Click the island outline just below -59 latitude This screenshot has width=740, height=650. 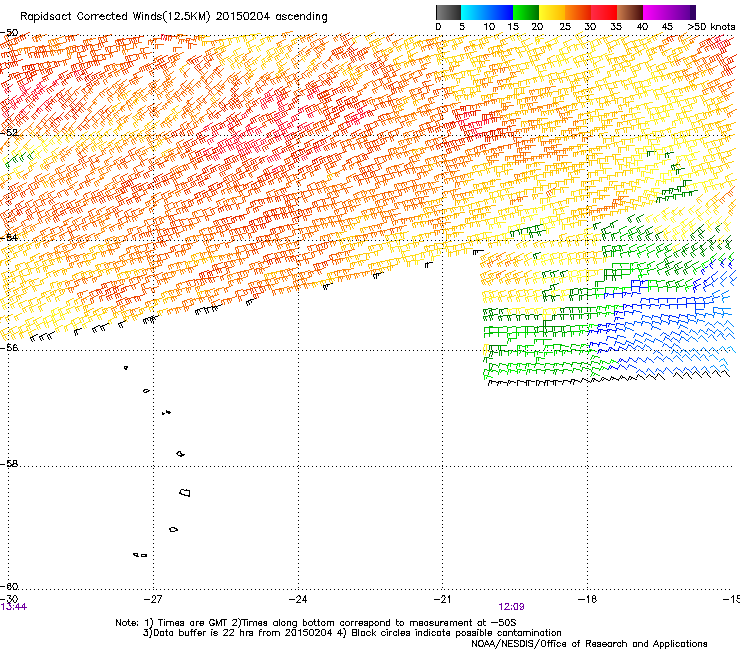[x=173, y=529]
